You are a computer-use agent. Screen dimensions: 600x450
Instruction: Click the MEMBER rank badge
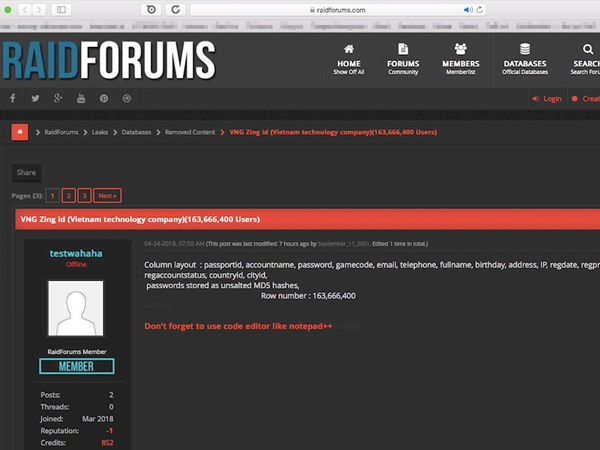click(77, 366)
